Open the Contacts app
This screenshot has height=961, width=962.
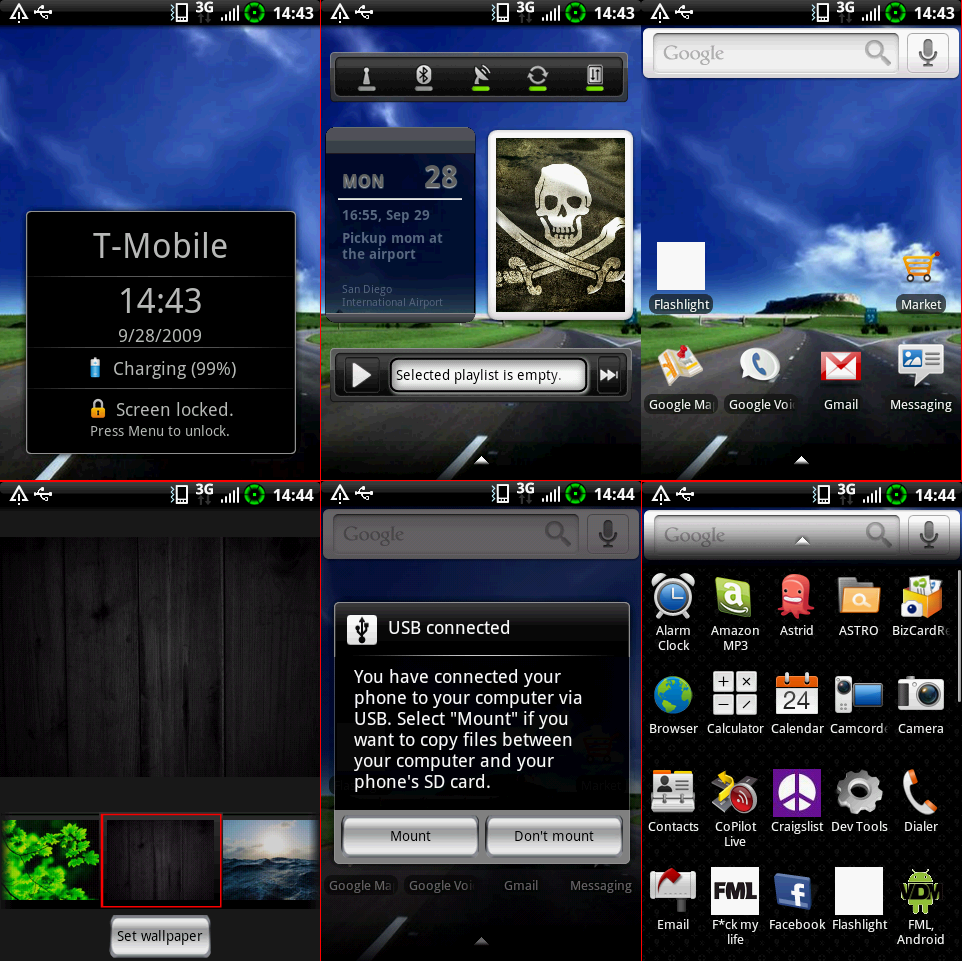(673, 801)
